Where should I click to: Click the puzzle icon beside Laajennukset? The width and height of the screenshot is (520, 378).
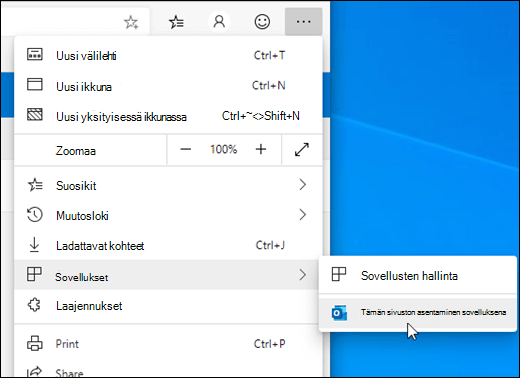(34, 305)
